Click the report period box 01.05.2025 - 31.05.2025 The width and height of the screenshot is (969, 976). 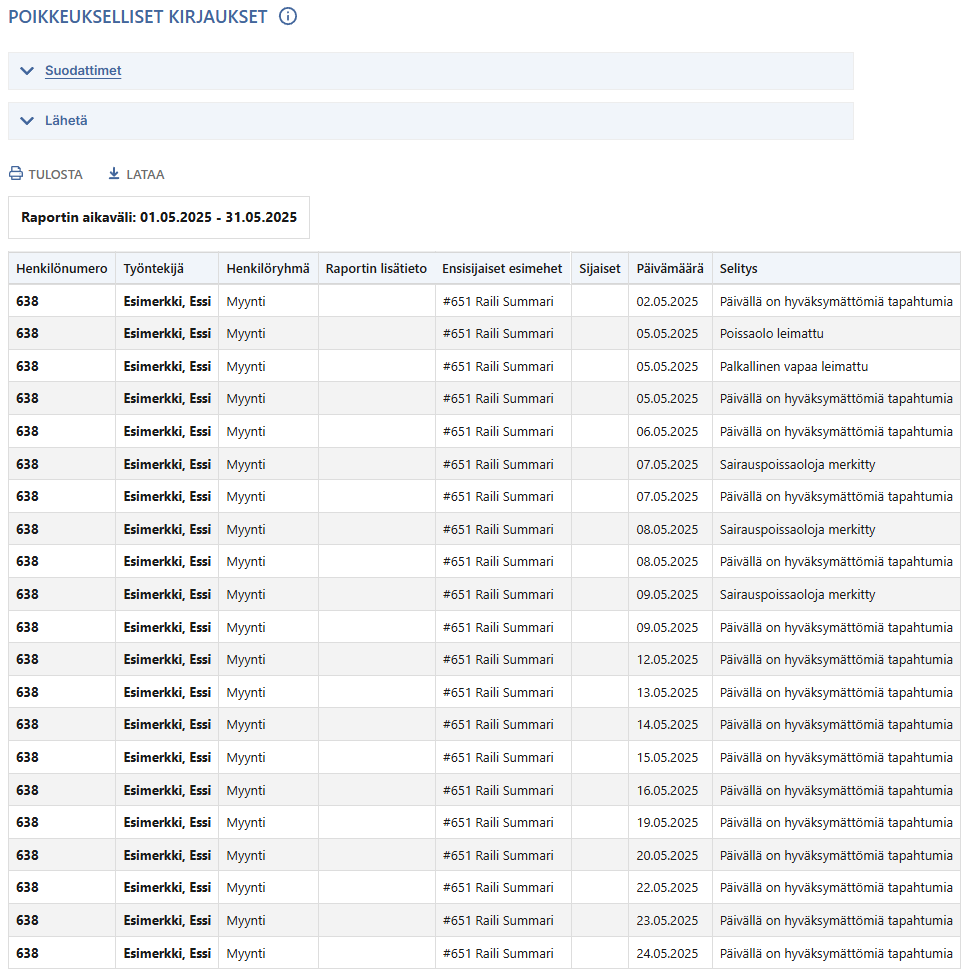coord(159,217)
